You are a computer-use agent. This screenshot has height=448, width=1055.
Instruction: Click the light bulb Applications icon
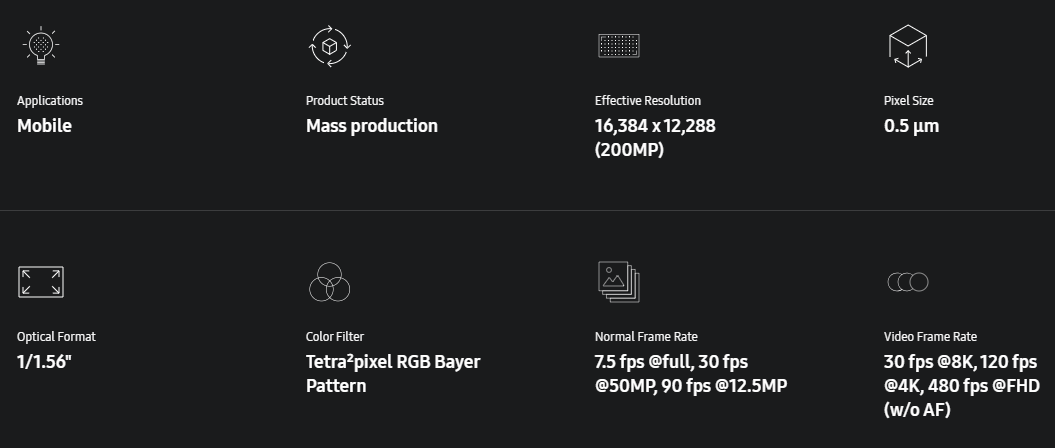[40, 46]
